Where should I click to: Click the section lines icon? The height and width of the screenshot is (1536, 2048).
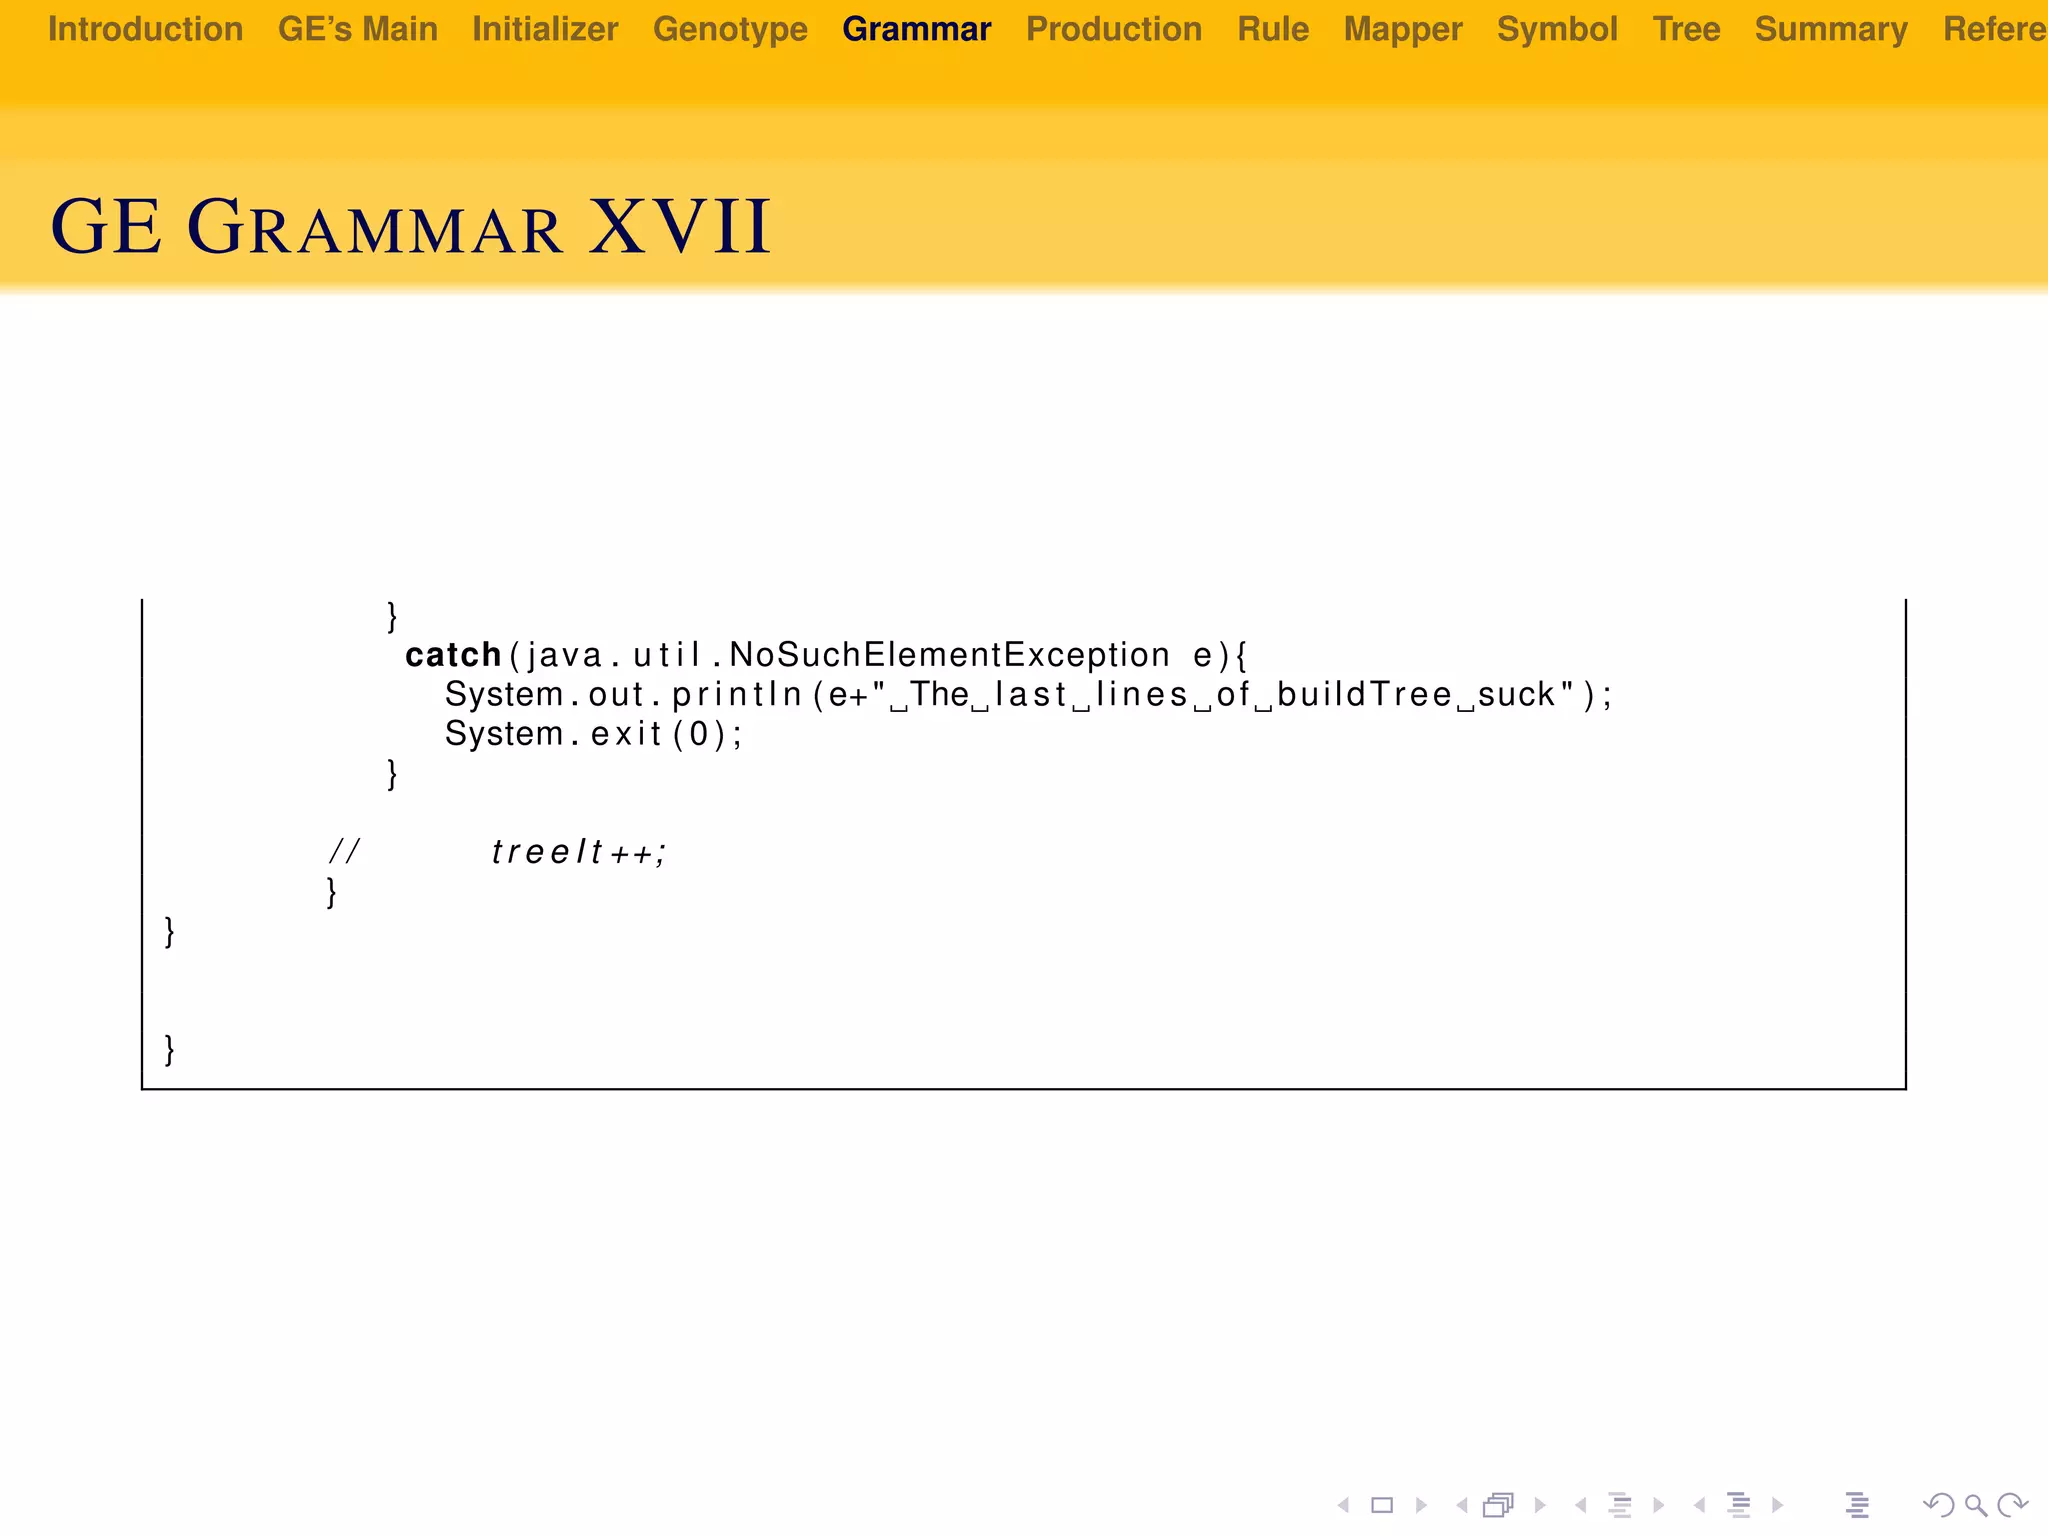(x=1739, y=1505)
